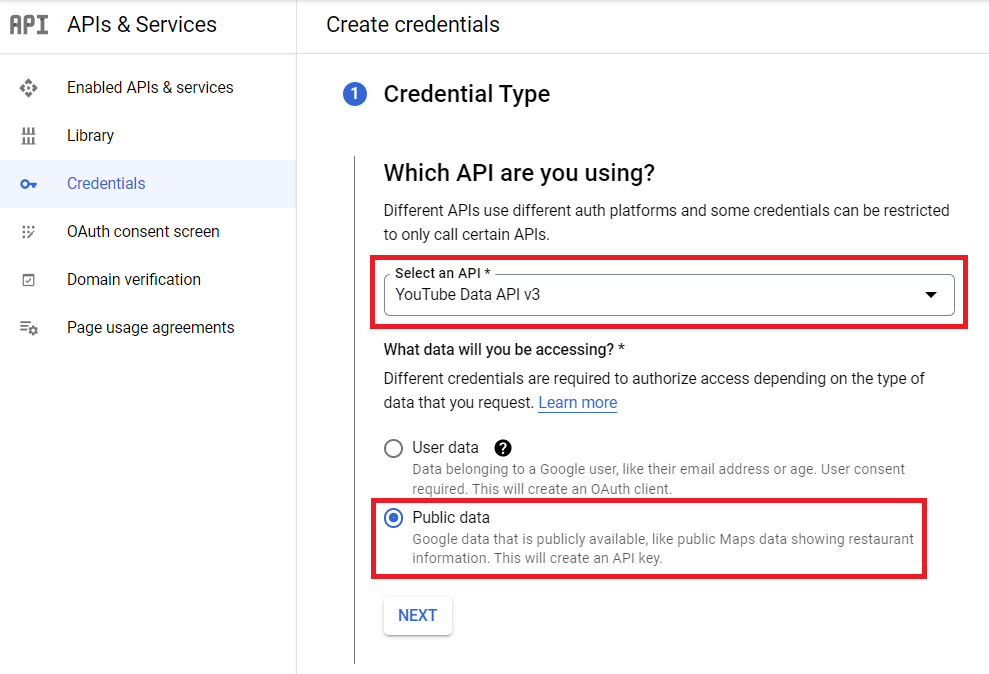Click the Public data label text
Viewport: 989px width, 674px height.
(451, 518)
